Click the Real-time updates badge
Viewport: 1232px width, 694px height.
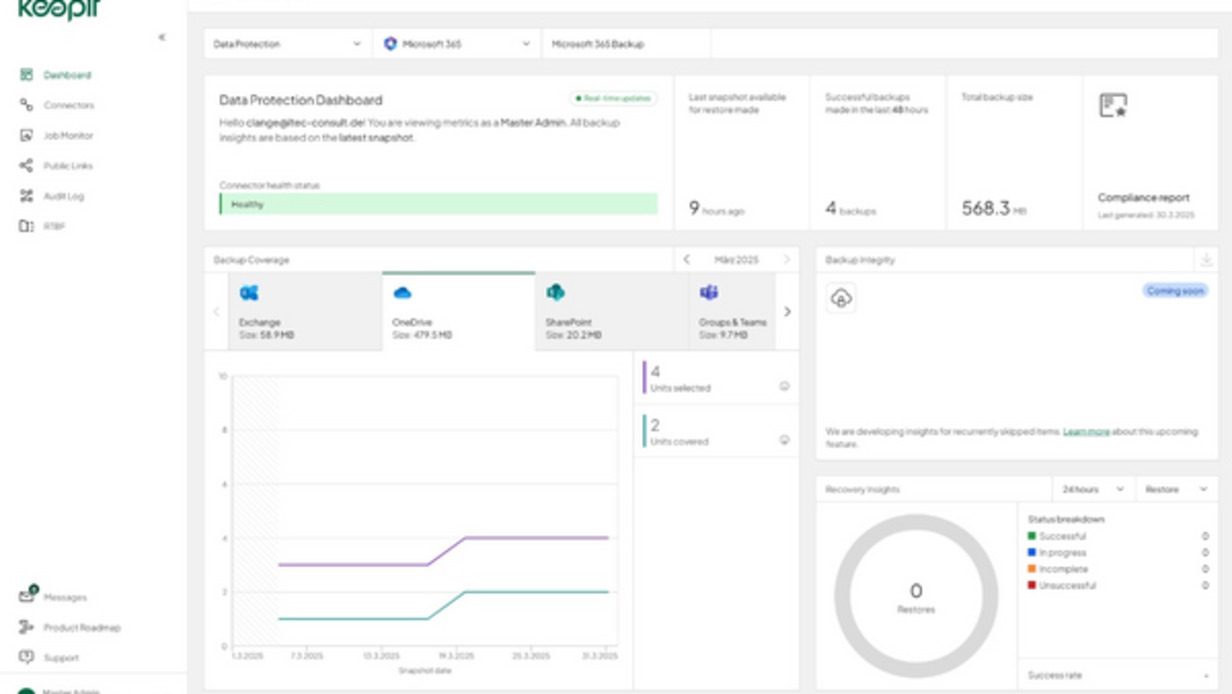pyautogui.click(x=614, y=98)
